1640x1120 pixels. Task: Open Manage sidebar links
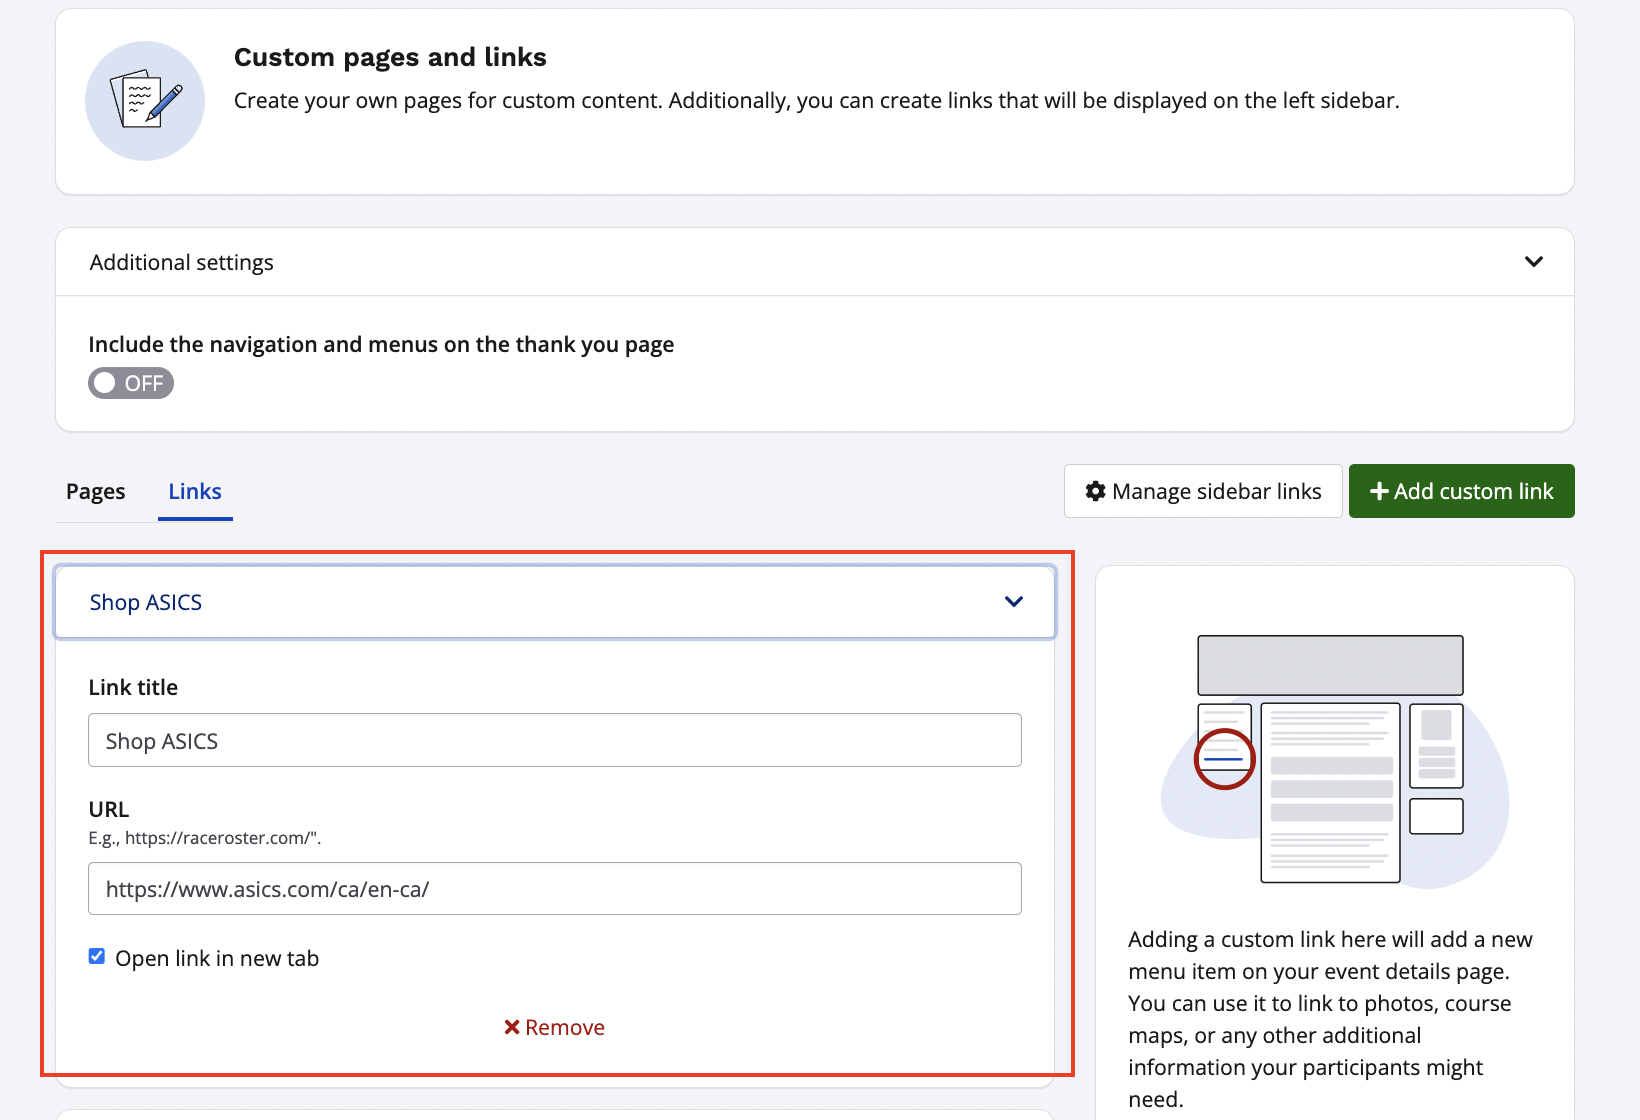click(x=1203, y=491)
